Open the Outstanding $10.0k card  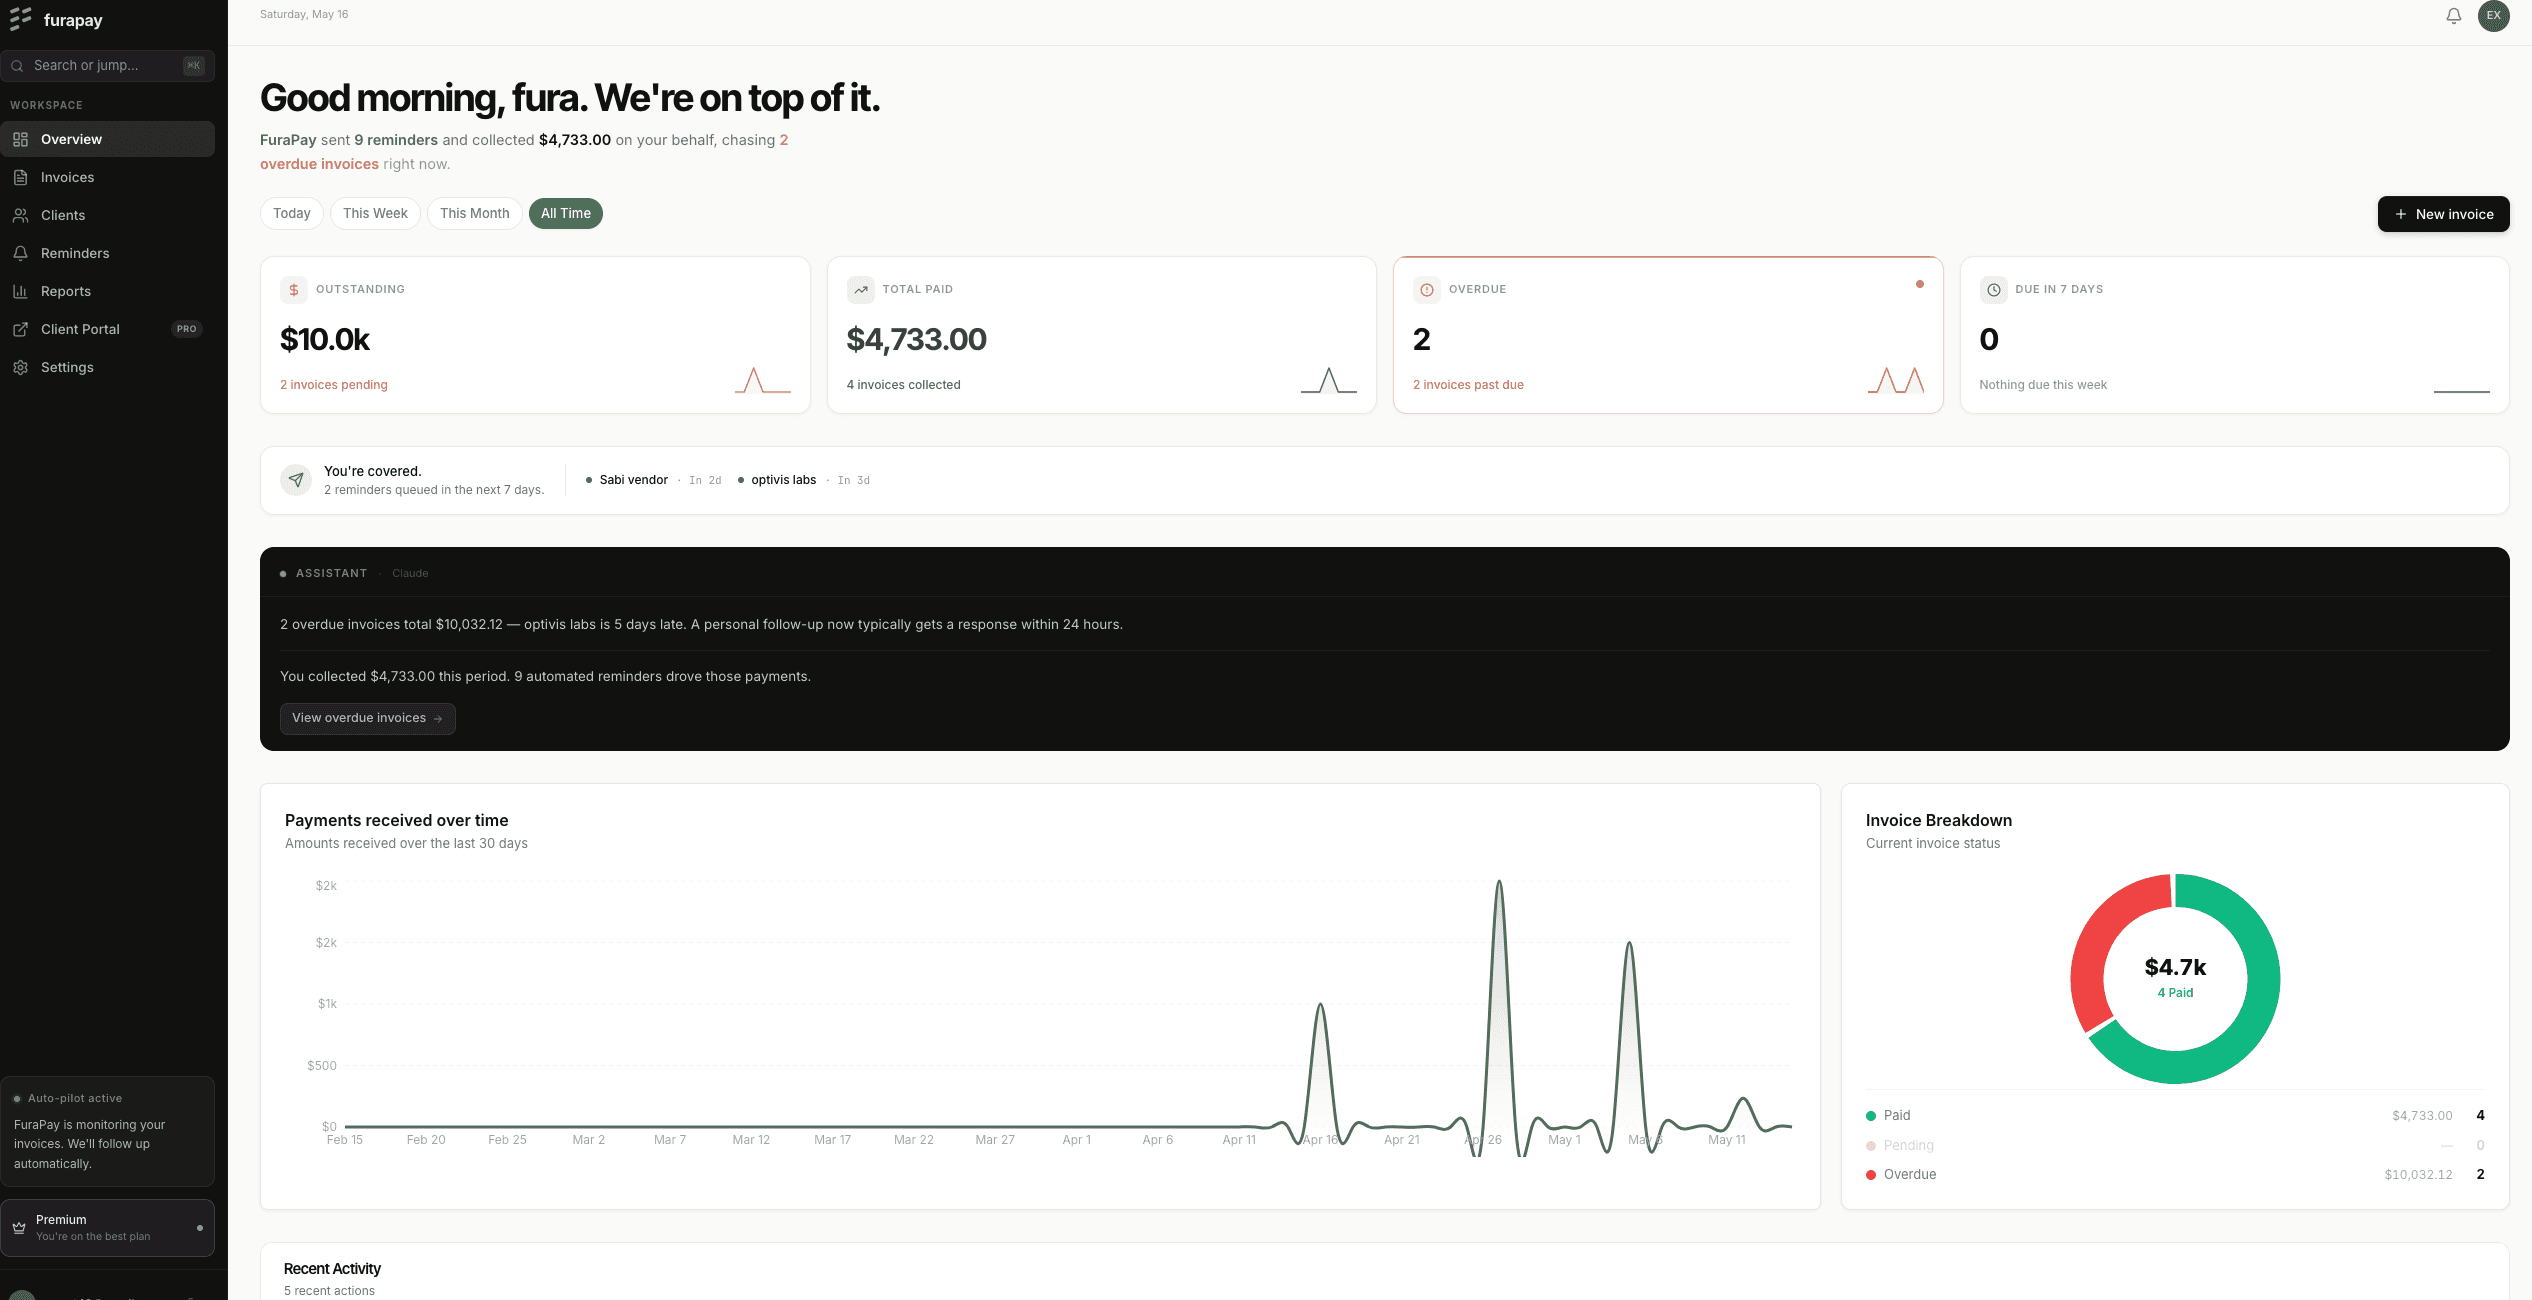pyautogui.click(x=535, y=335)
